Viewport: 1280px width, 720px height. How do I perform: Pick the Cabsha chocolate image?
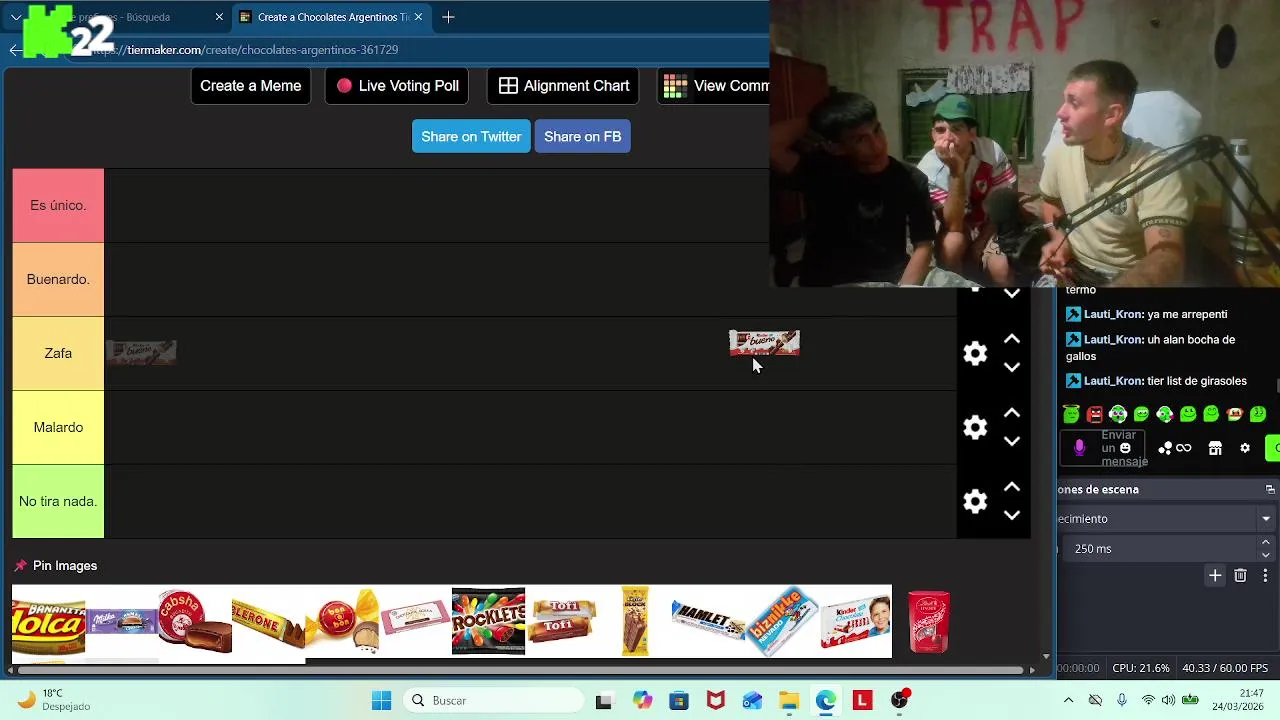[195, 622]
